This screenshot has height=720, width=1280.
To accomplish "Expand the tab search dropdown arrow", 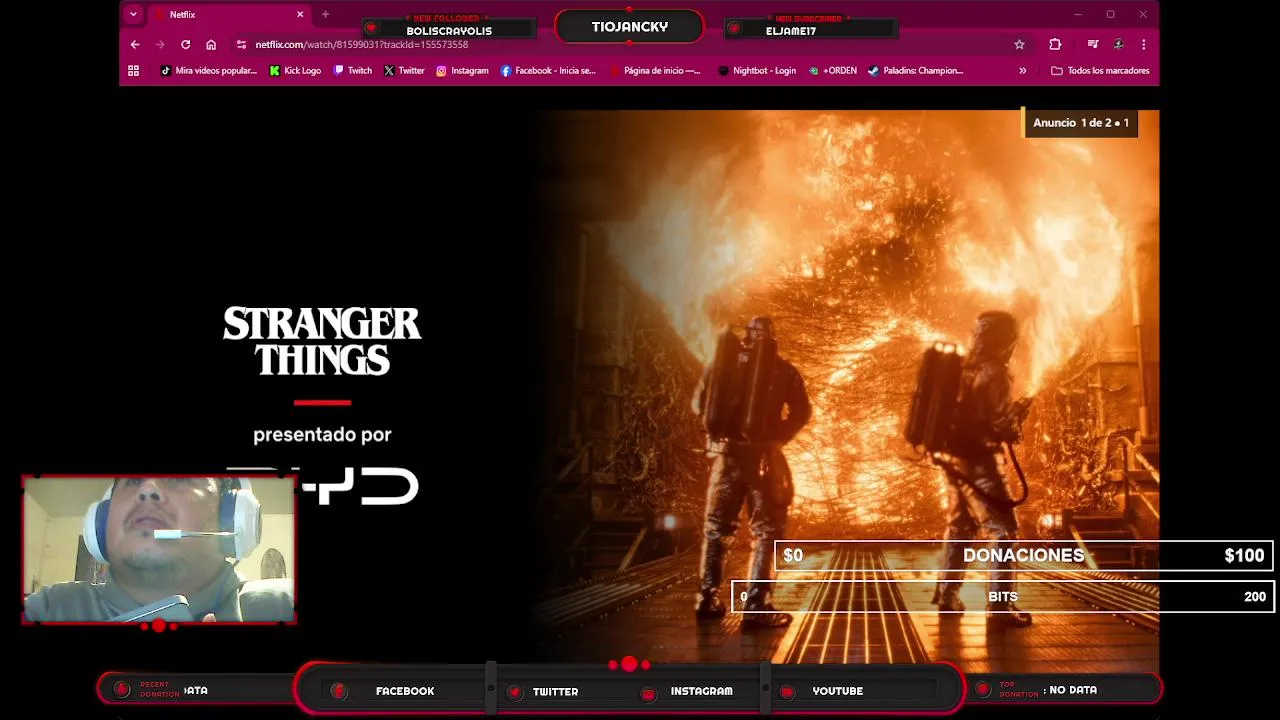I will [x=133, y=14].
